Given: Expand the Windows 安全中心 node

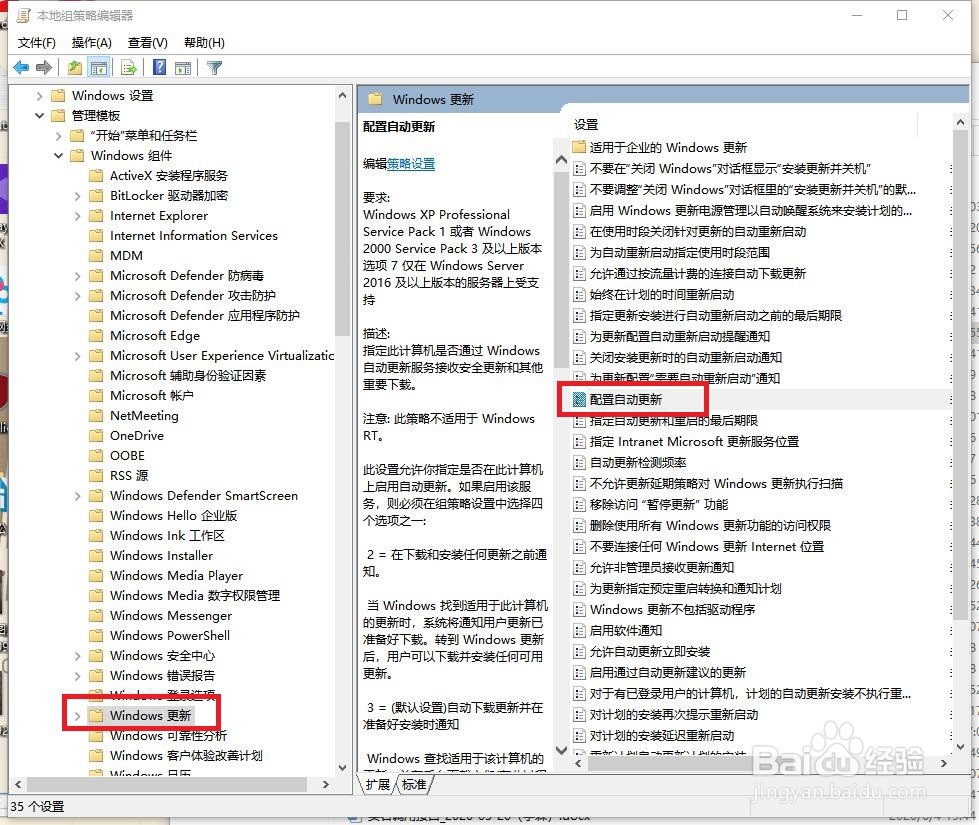Looking at the screenshot, I should tap(77, 656).
